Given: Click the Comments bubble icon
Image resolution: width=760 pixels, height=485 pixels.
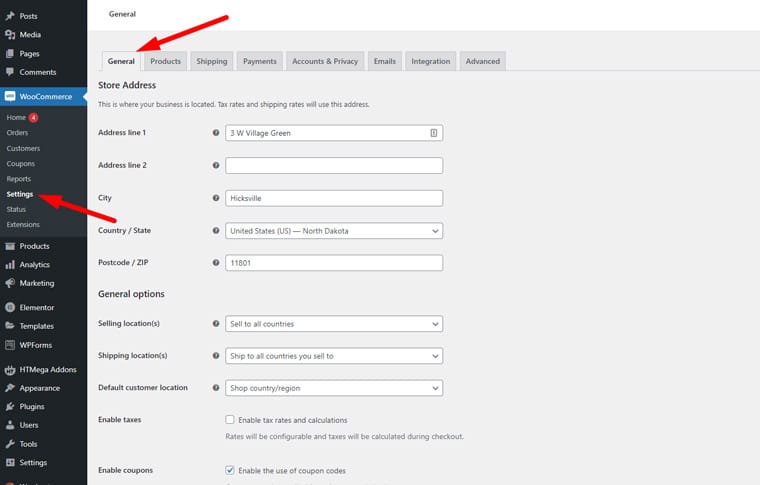Looking at the screenshot, I should click(10, 72).
